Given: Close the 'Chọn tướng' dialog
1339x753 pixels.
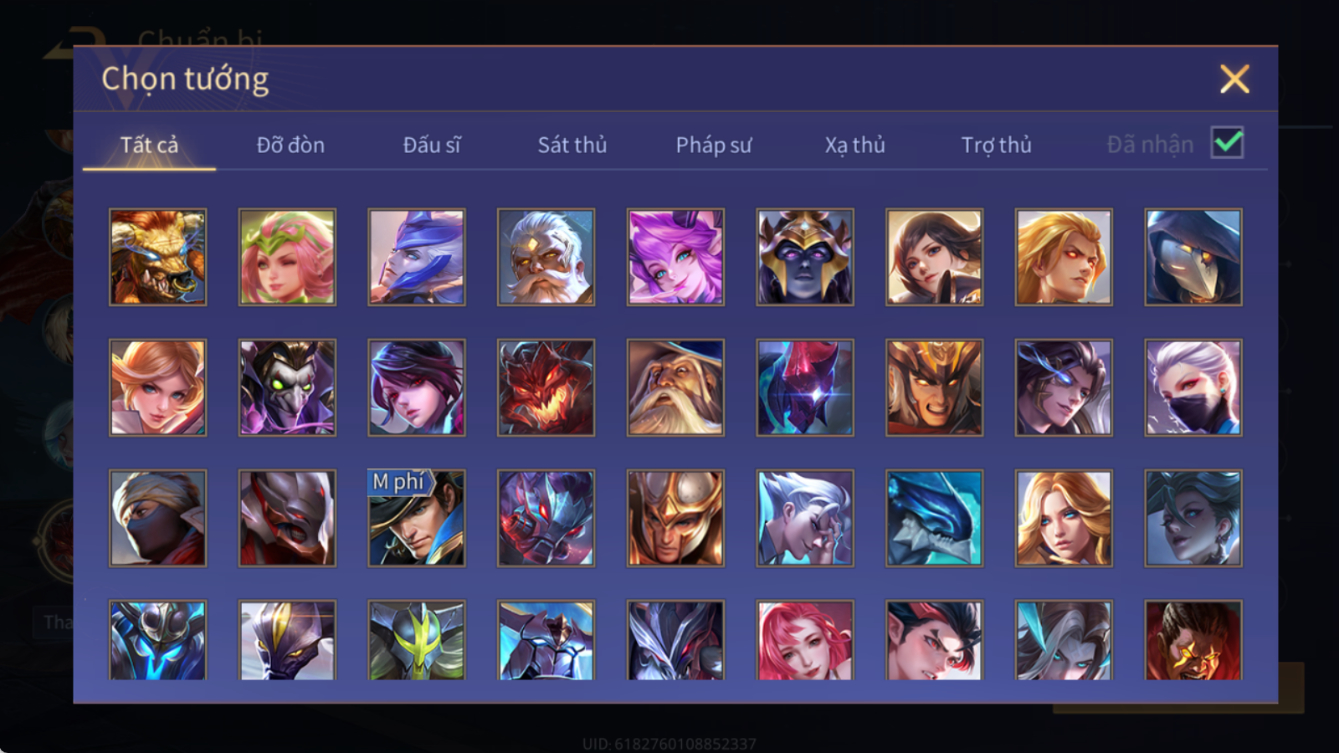Looking at the screenshot, I should click(1234, 79).
